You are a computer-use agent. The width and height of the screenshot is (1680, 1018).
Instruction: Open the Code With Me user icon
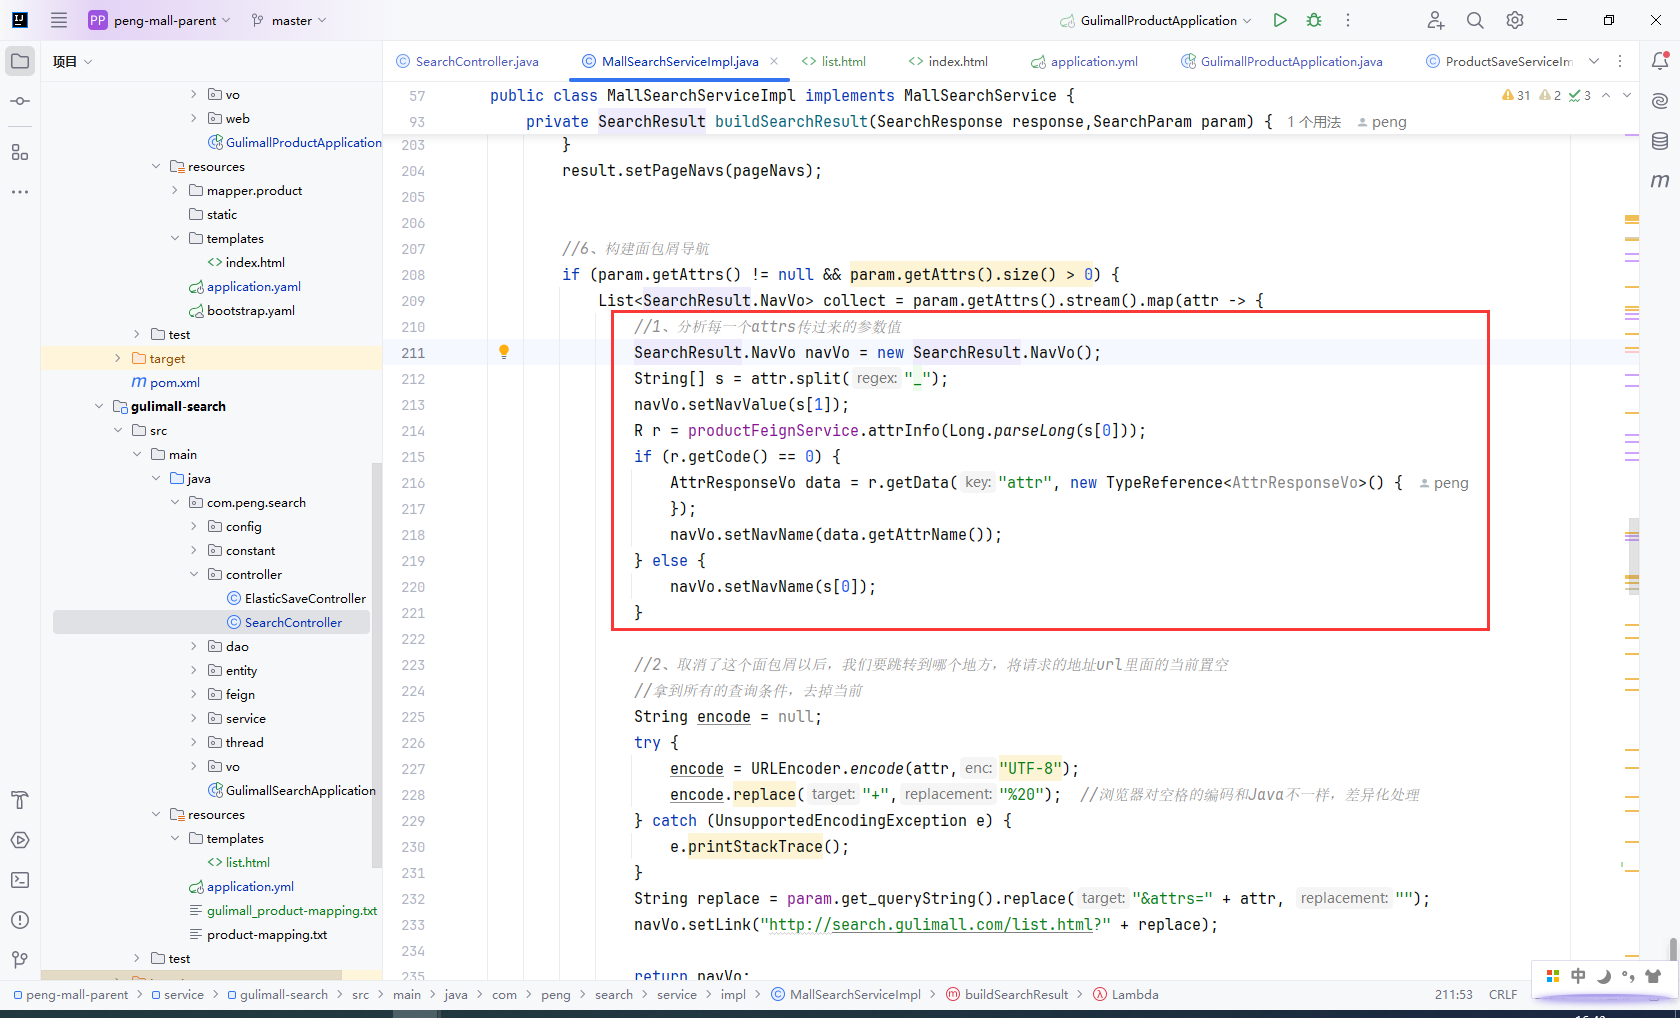click(1435, 20)
